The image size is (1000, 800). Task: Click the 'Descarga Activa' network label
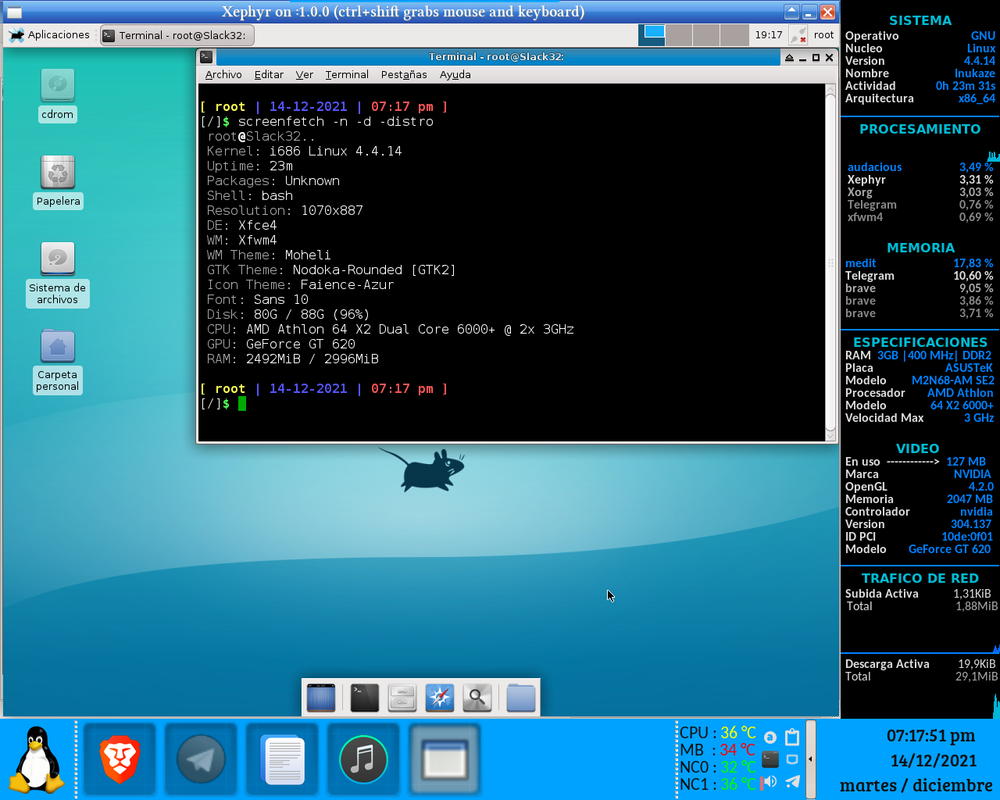[x=886, y=664]
